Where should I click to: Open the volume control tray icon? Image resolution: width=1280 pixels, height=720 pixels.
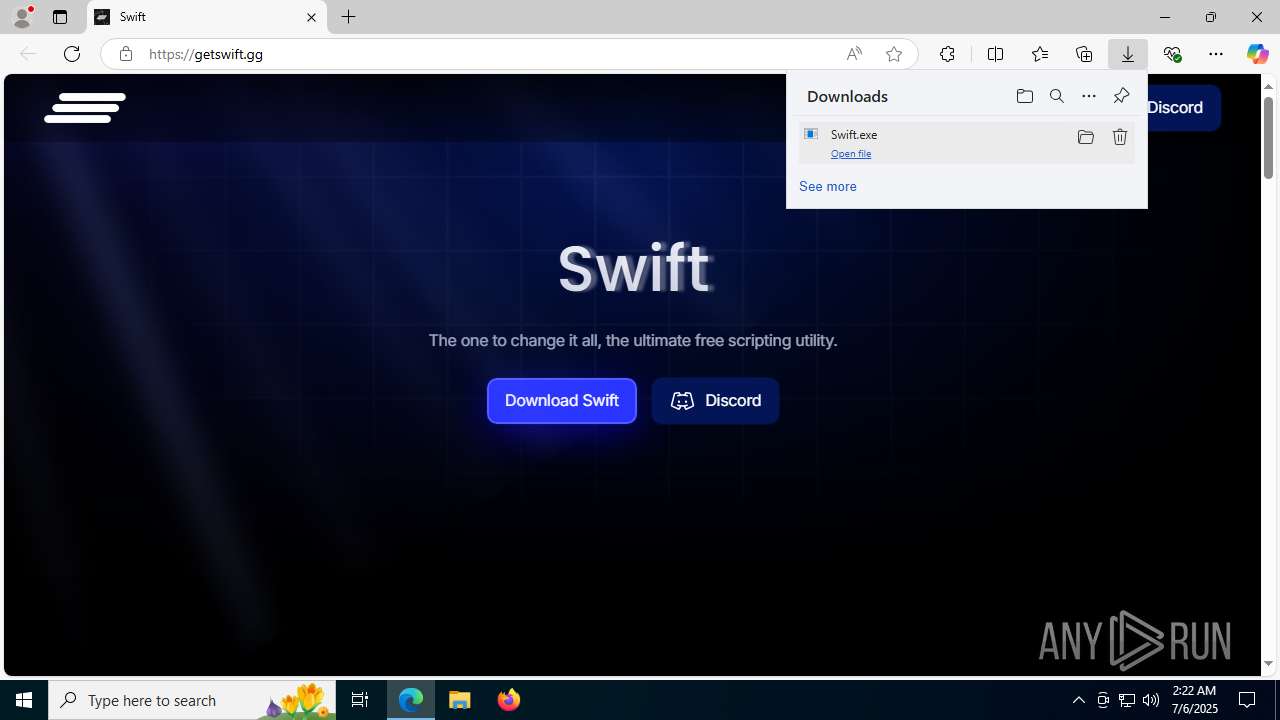(x=1151, y=700)
